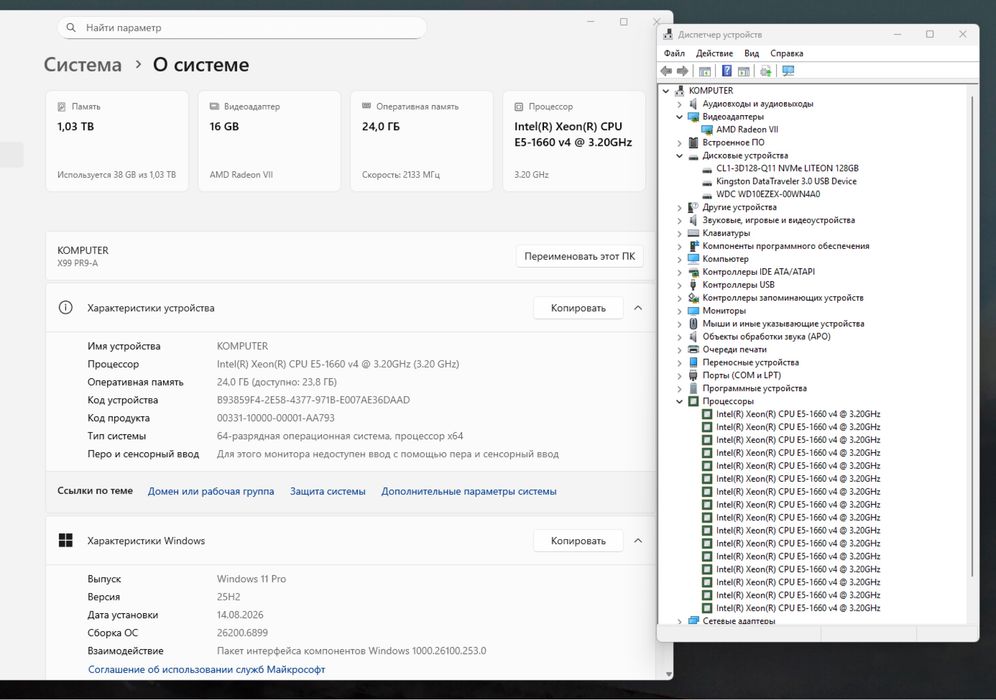996x700 pixels.
Task: Click the Порты (COM и LPT) icon
Action: tap(694, 375)
